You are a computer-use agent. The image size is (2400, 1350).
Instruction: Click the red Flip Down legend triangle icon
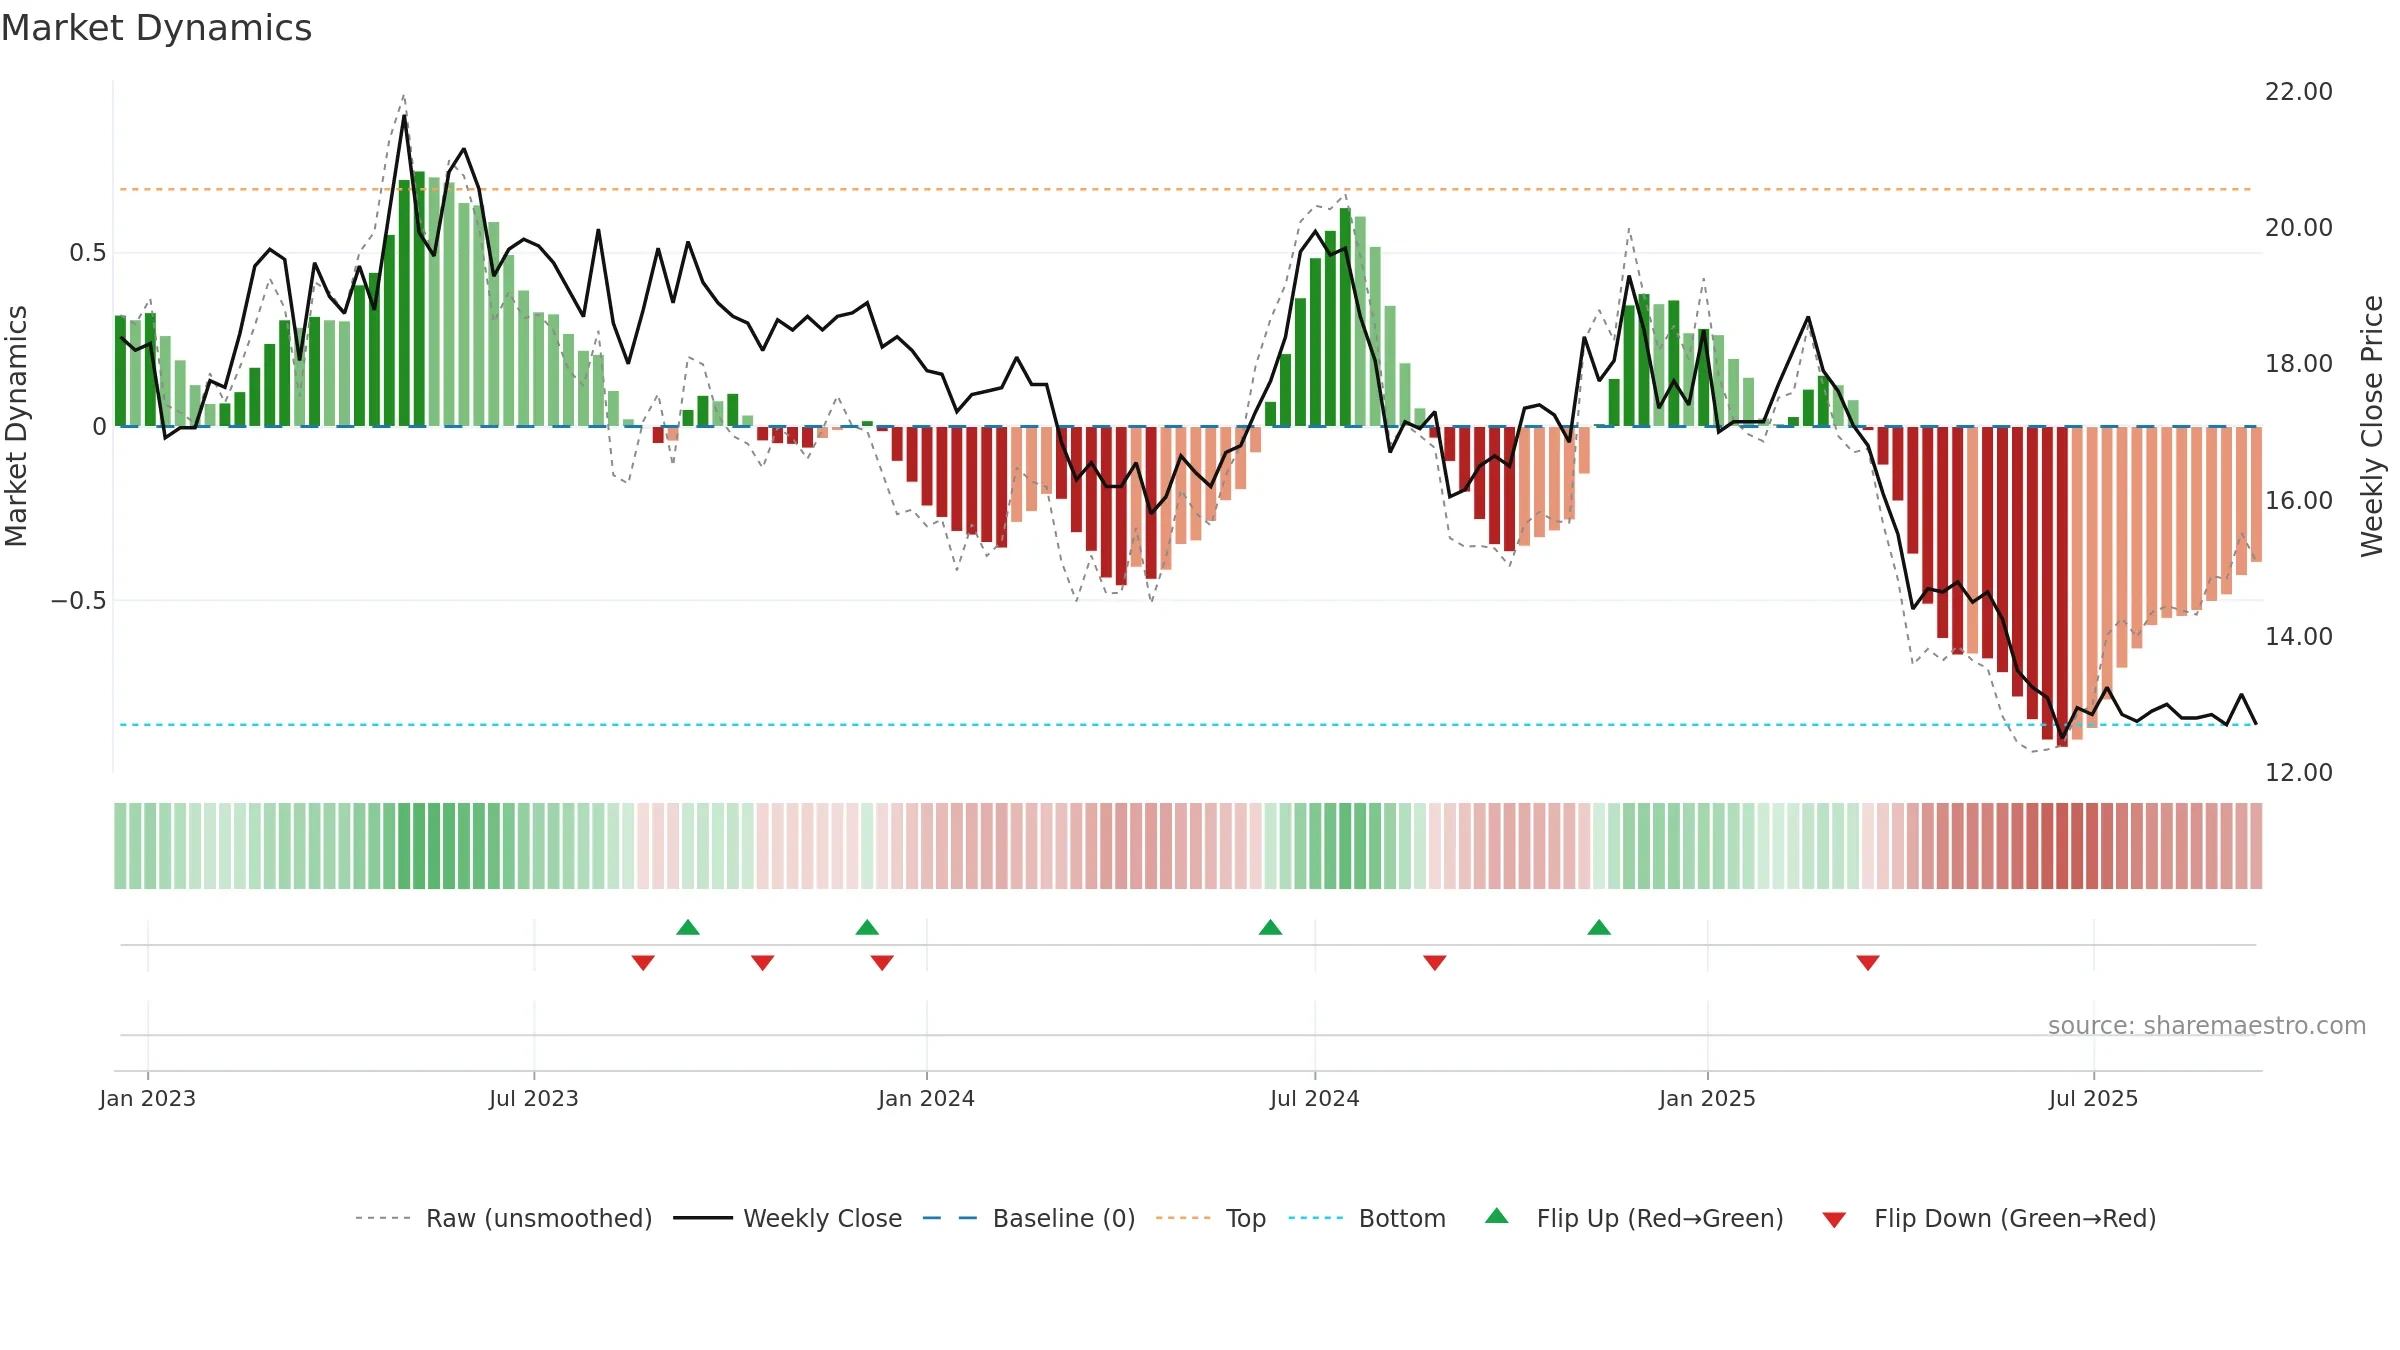(1834, 1220)
